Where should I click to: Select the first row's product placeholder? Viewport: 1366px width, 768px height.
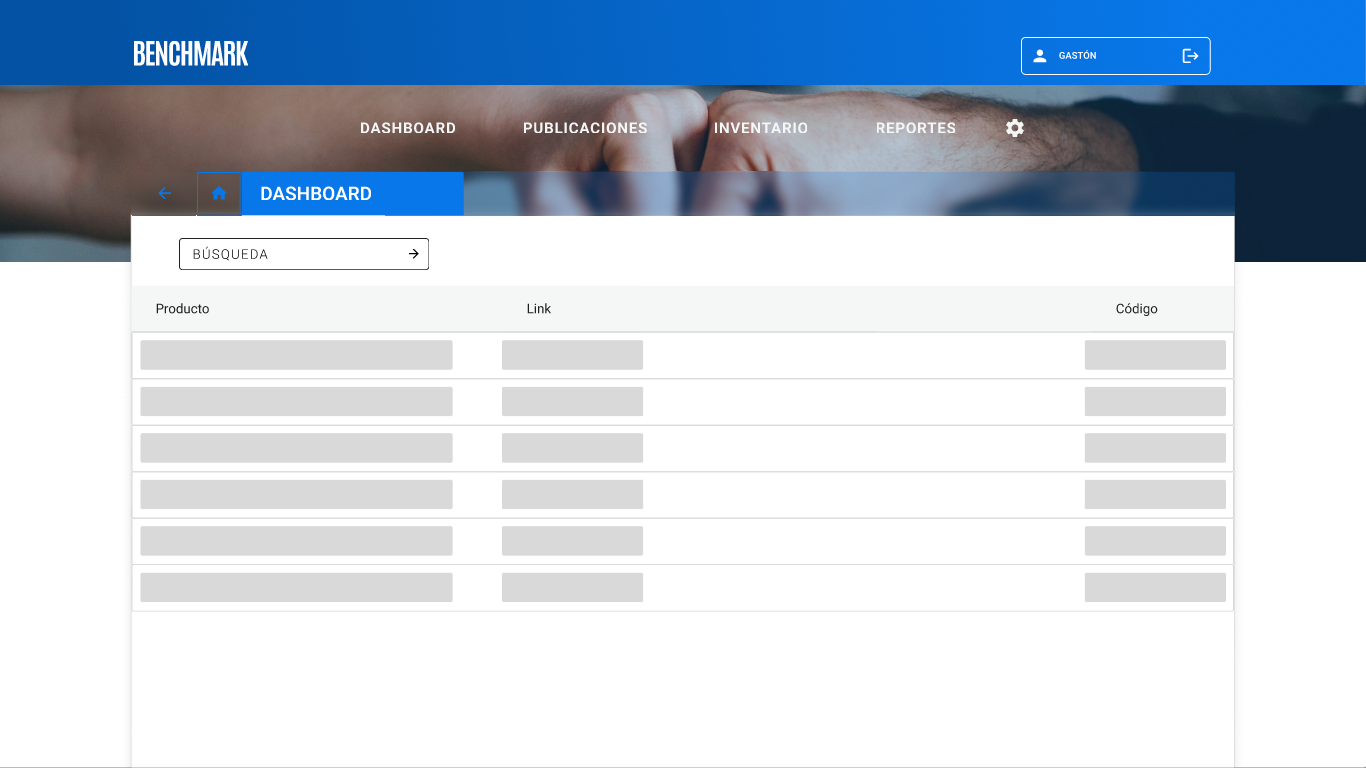pos(296,355)
